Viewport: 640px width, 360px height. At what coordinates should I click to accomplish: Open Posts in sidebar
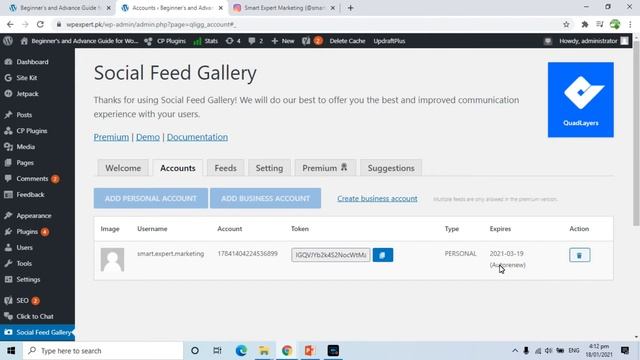click(x=24, y=115)
